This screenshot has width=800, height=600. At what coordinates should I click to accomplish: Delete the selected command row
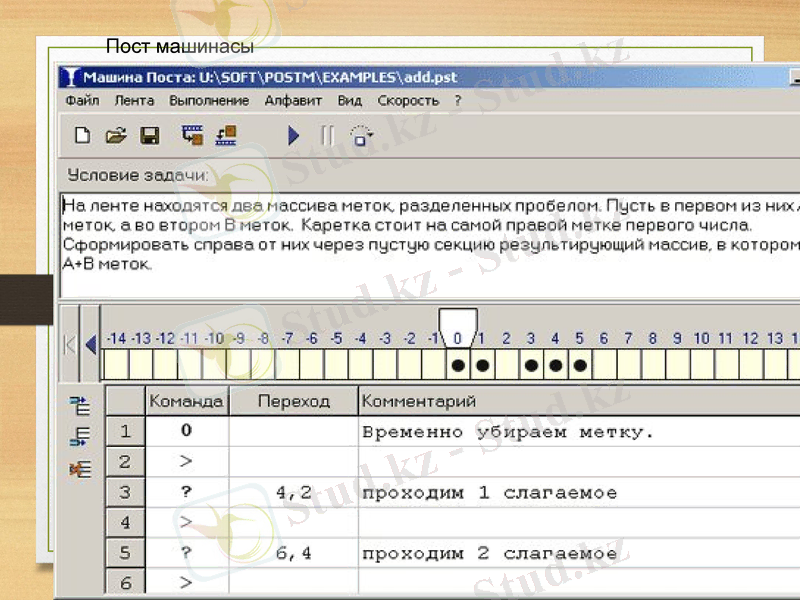click(x=83, y=466)
